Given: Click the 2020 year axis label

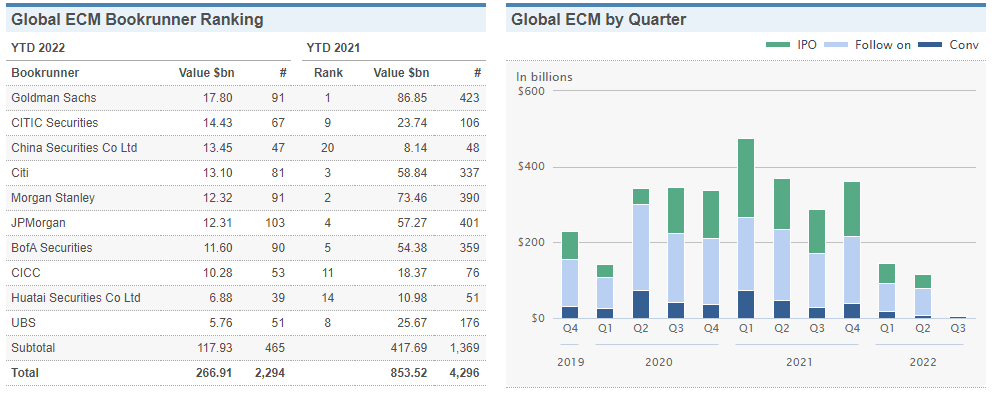Looking at the screenshot, I should click(x=659, y=362).
